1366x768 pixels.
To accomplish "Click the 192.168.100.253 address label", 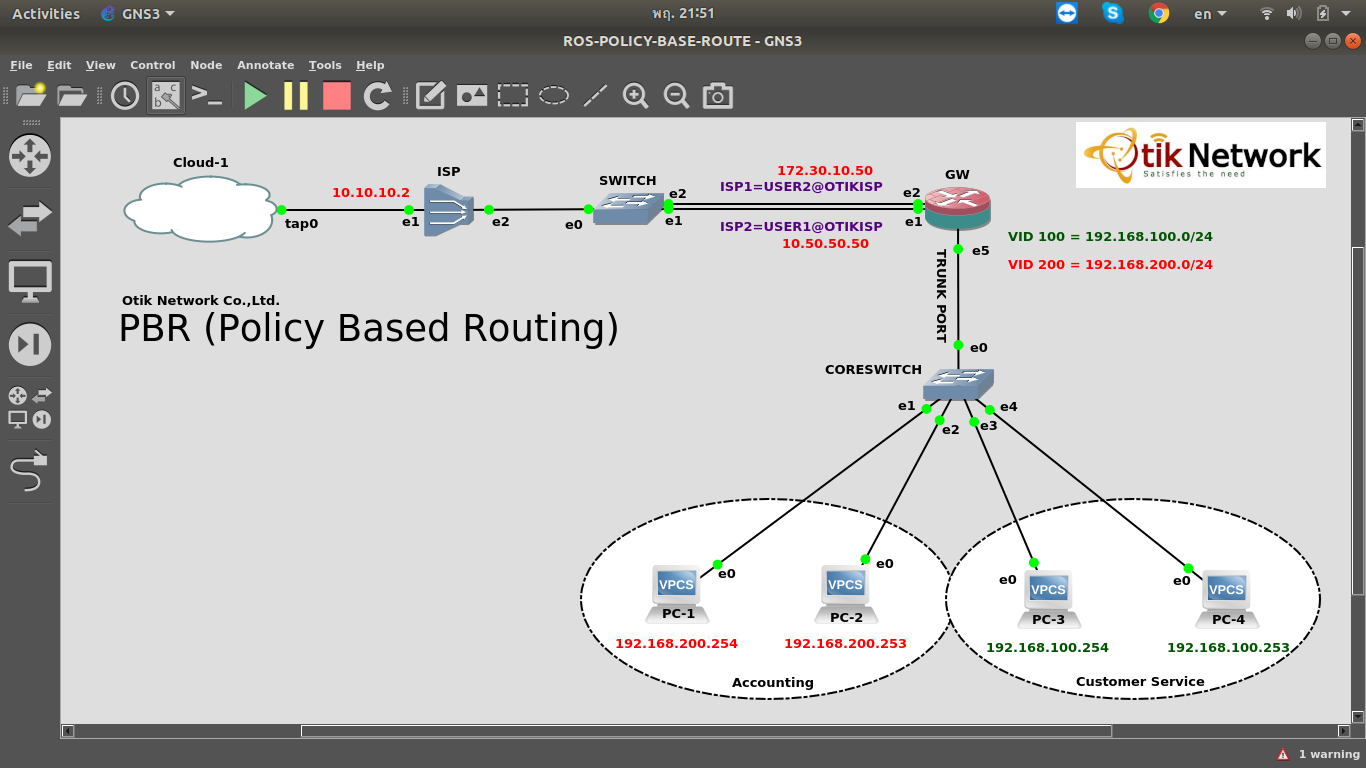I will [1228, 648].
